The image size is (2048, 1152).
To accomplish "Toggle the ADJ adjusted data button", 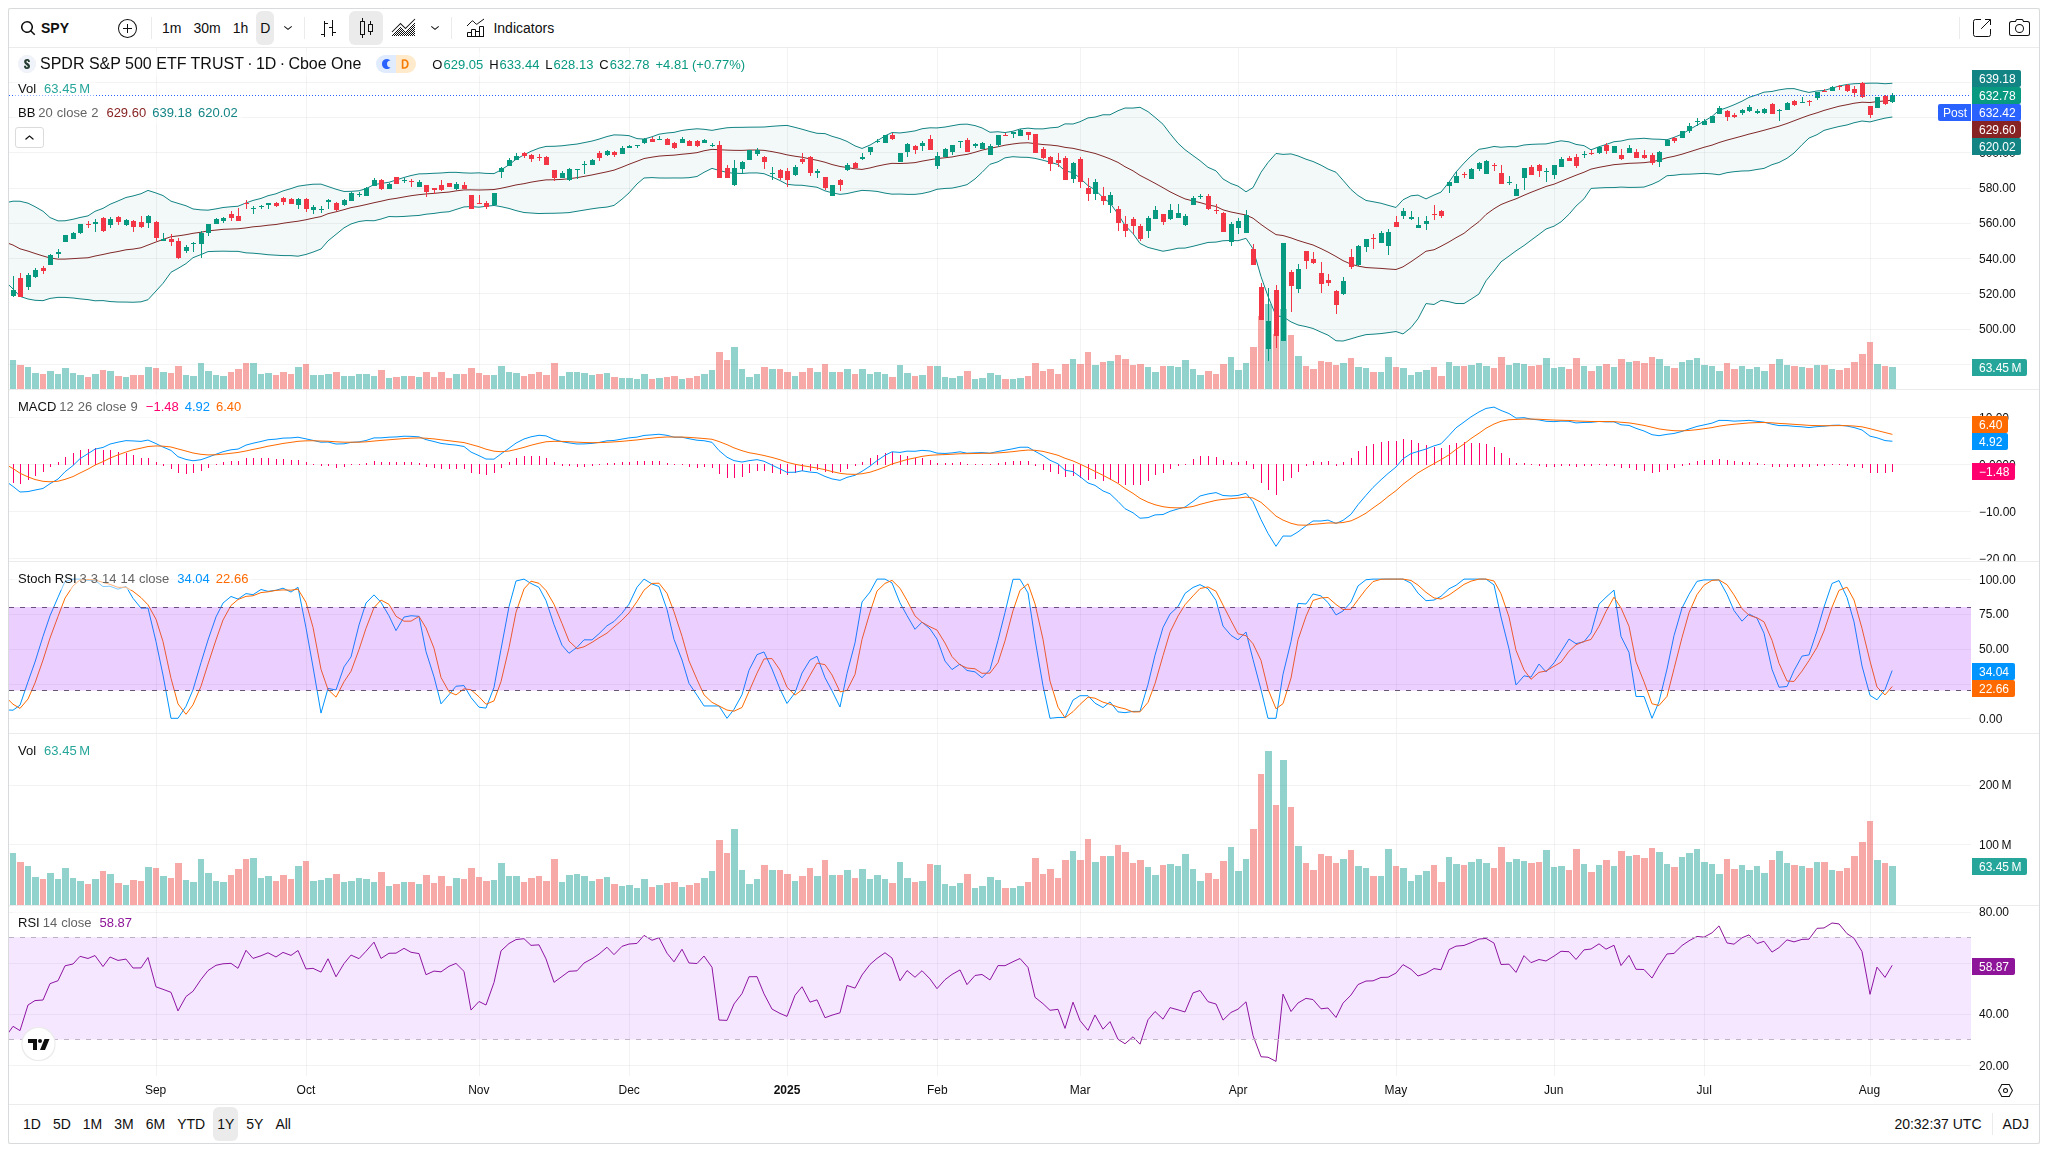I will pyautogui.click(x=2015, y=1124).
